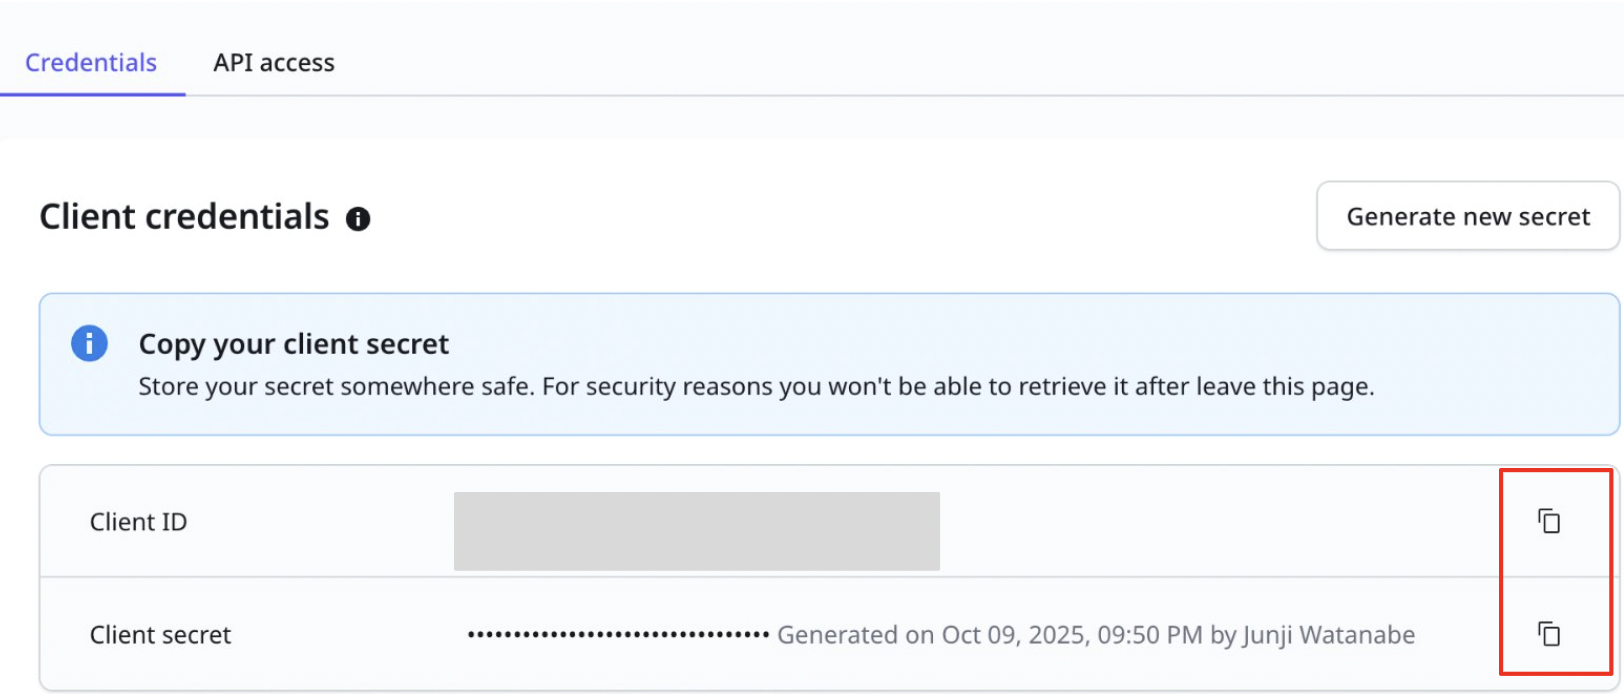Screen dimensions: 1624x694
Task: Select the Credentials tab
Action: [91, 62]
